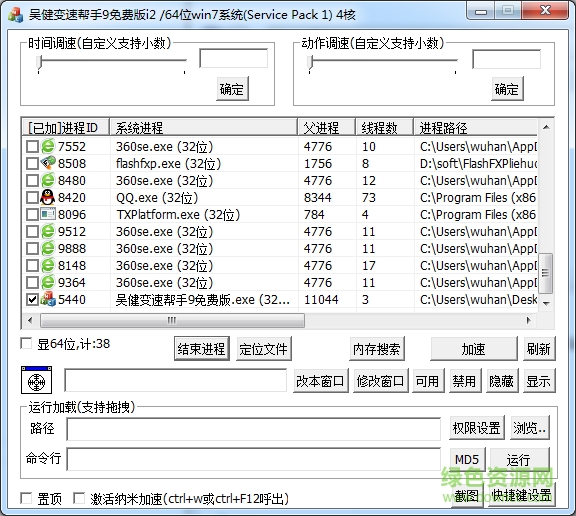This screenshot has width=576, height=516.
Task: Click the 命令行 command line input field
Action: pyautogui.click(x=254, y=459)
